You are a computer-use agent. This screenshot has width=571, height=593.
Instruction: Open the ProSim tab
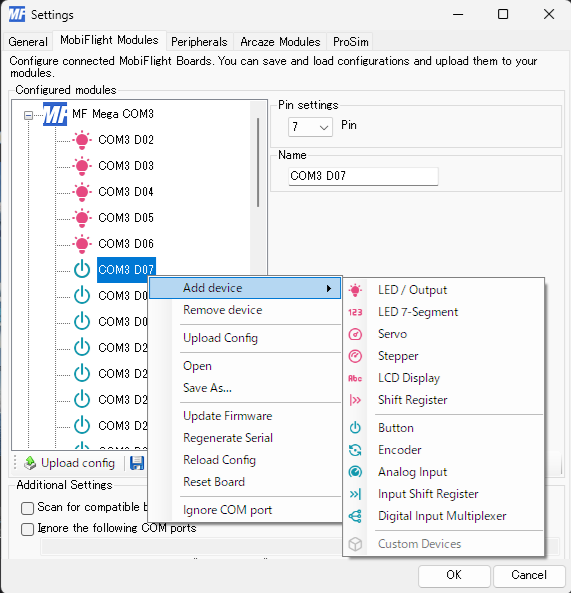pyautogui.click(x=351, y=42)
